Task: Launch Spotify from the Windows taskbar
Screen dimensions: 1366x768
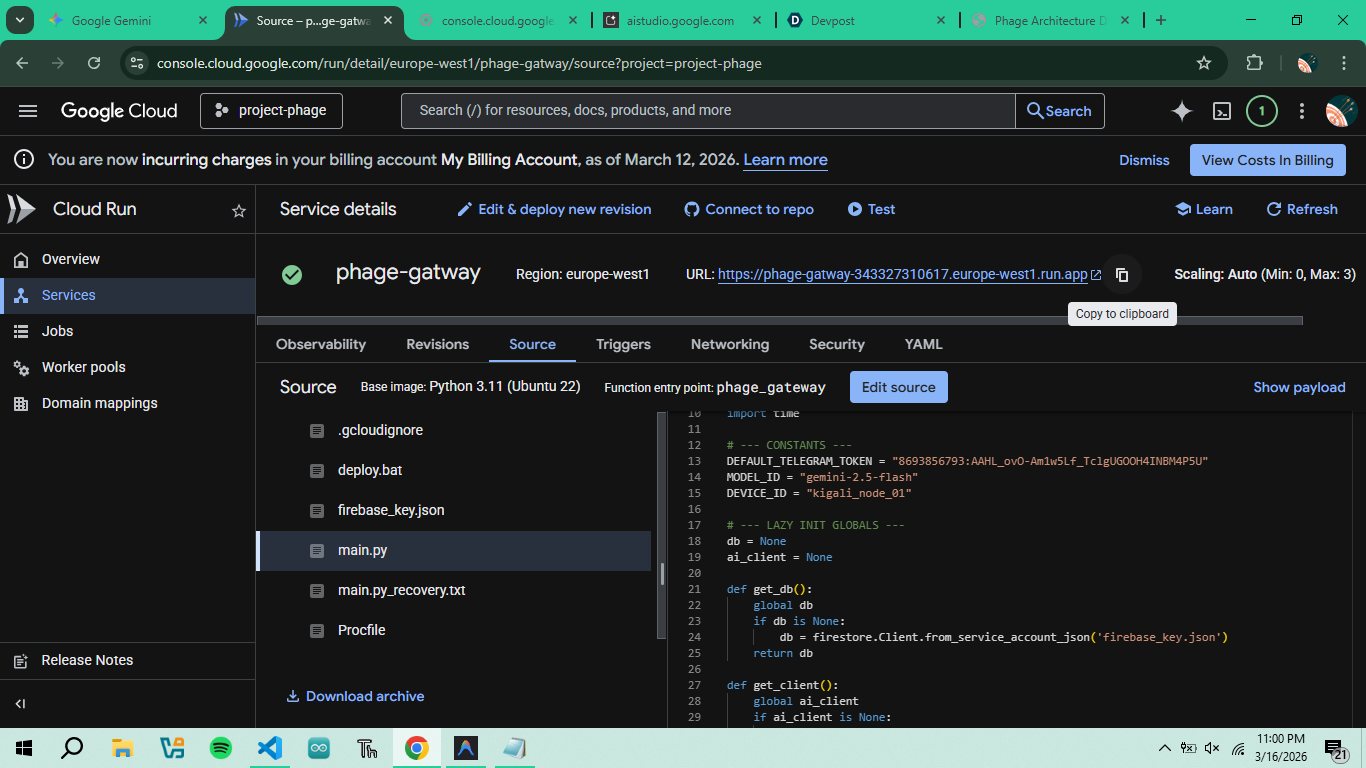Action: click(221, 748)
